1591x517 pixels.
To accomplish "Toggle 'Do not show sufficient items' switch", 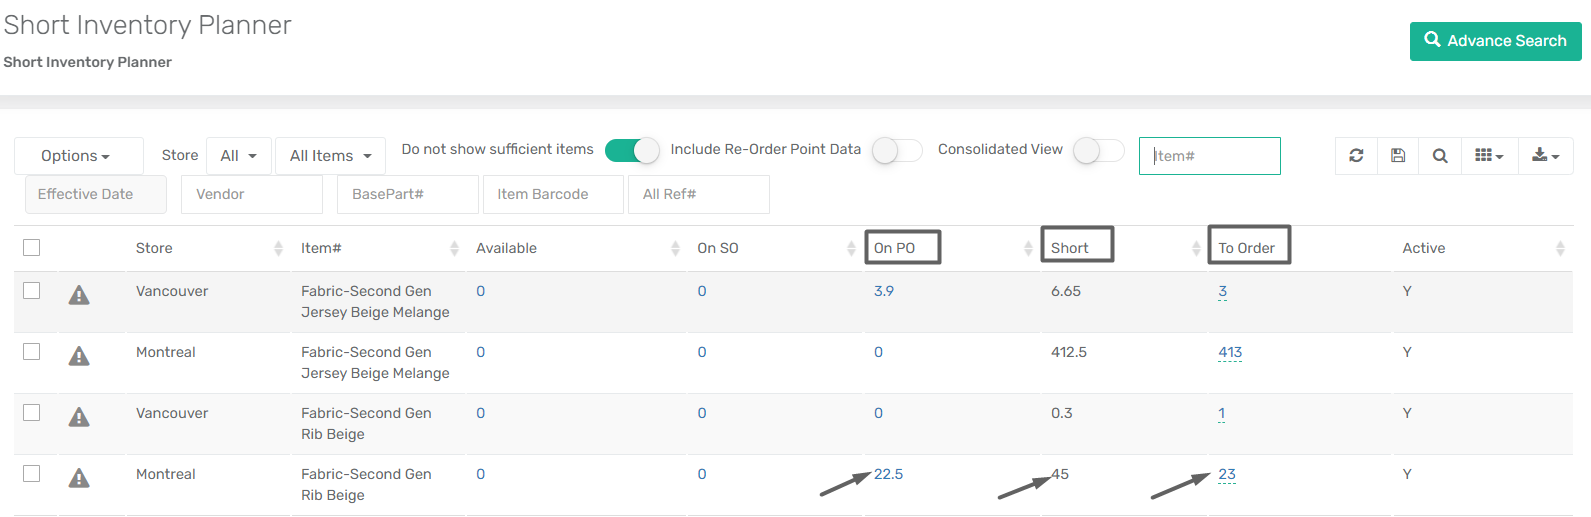I will coord(632,150).
